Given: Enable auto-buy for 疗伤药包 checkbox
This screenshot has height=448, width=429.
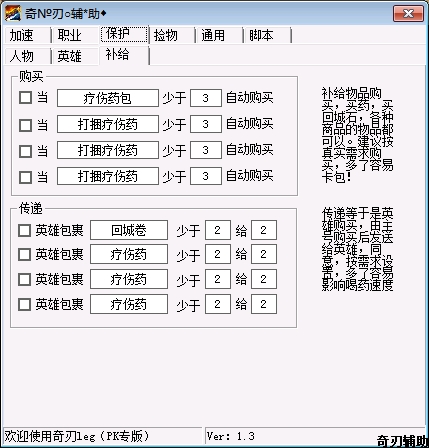Looking at the screenshot, I should (25, 98).
